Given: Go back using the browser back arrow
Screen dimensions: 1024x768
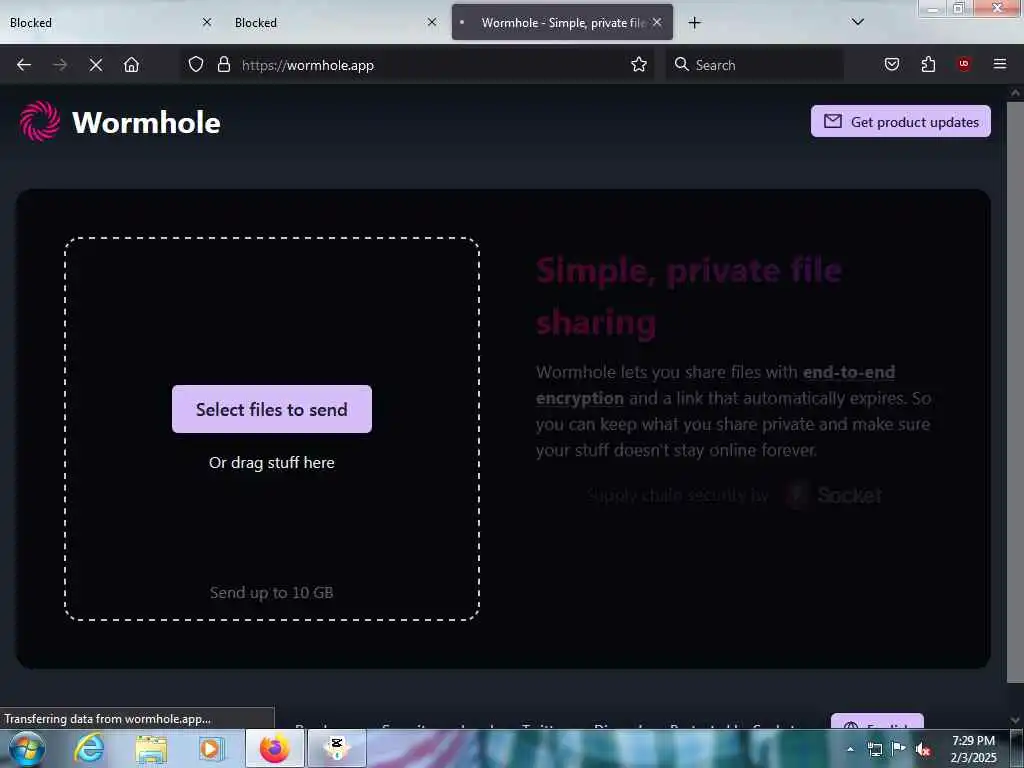Looking at the screenshot, I should [x=24, y=65].
